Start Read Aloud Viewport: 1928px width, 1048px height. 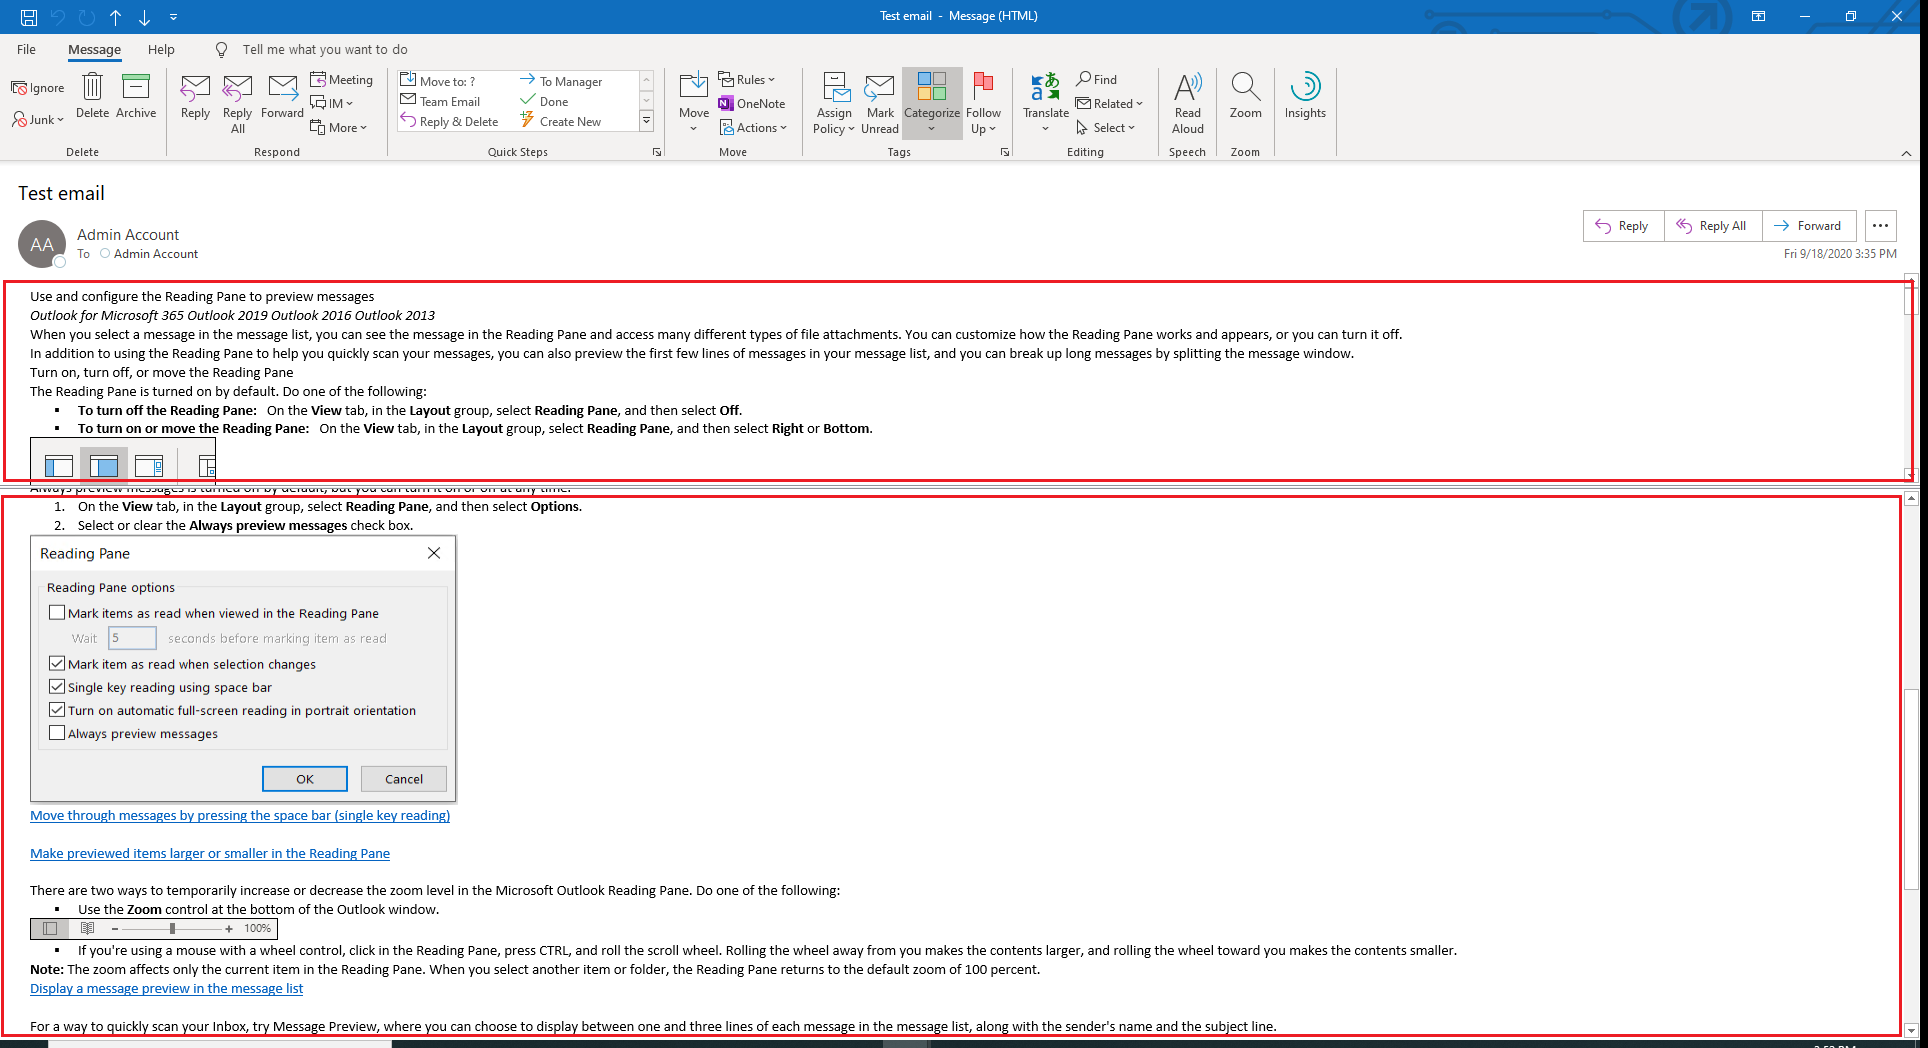[x=1188, y=104]
